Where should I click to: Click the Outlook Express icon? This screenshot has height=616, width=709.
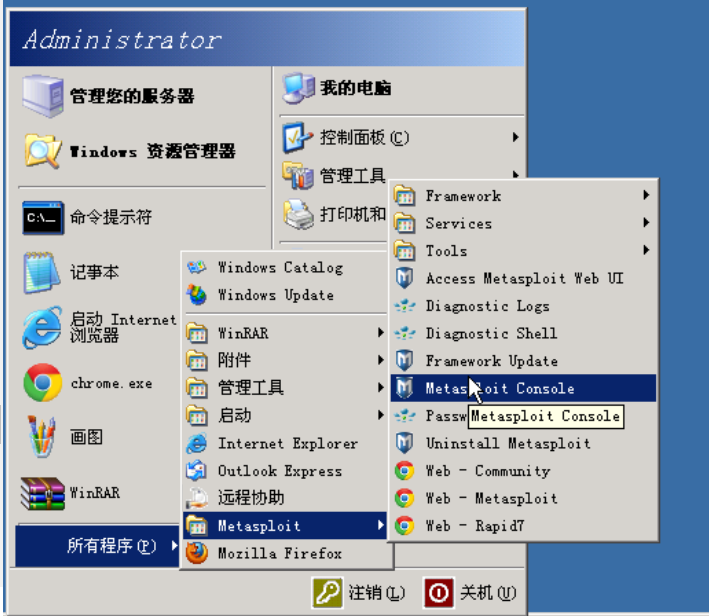pyautogui.click(x=197, y=471)
